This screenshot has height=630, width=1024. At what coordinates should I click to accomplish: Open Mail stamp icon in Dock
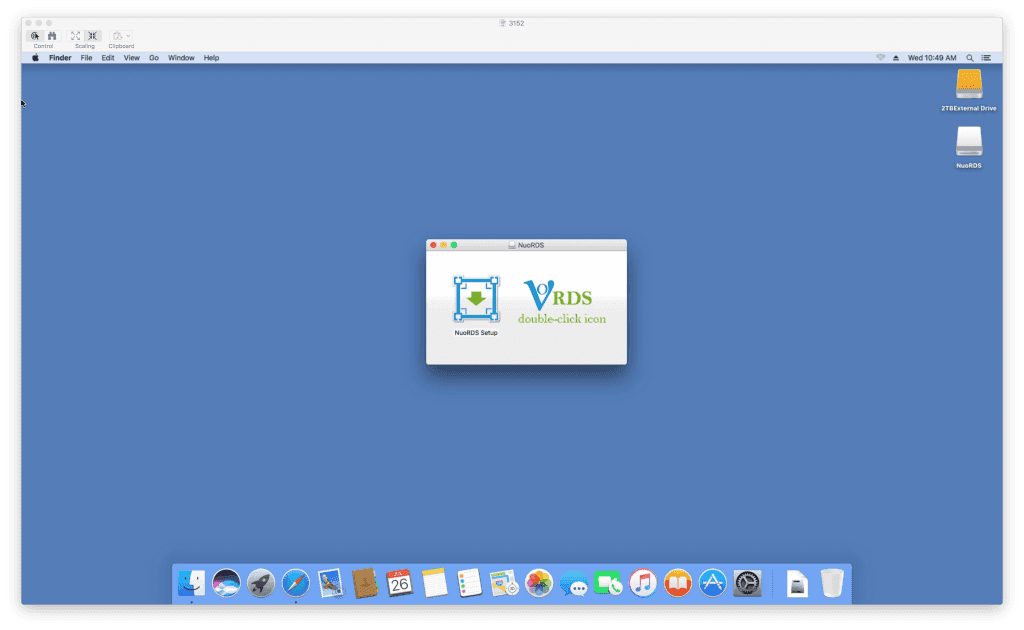330,583
